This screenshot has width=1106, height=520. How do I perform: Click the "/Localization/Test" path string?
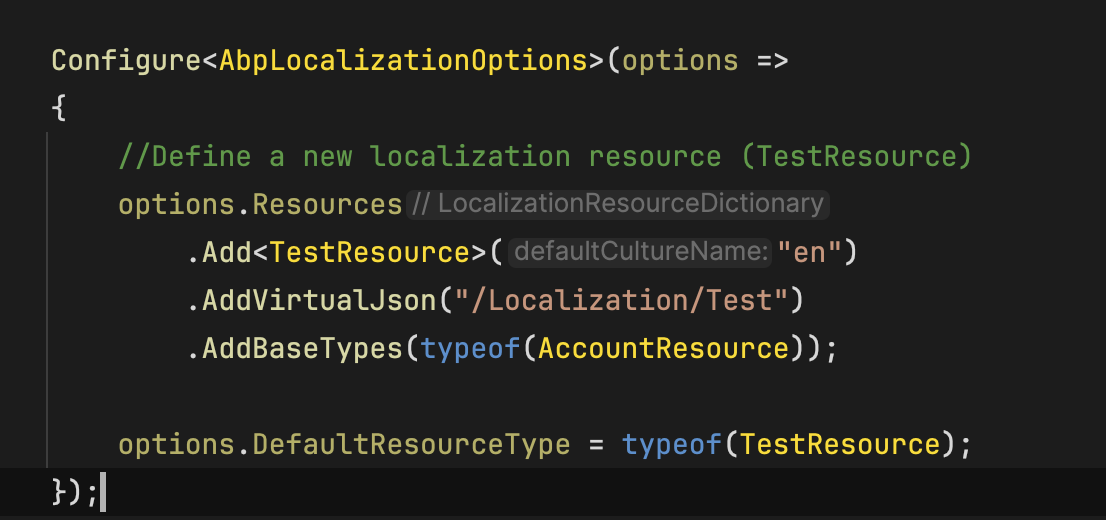point(622,300)
